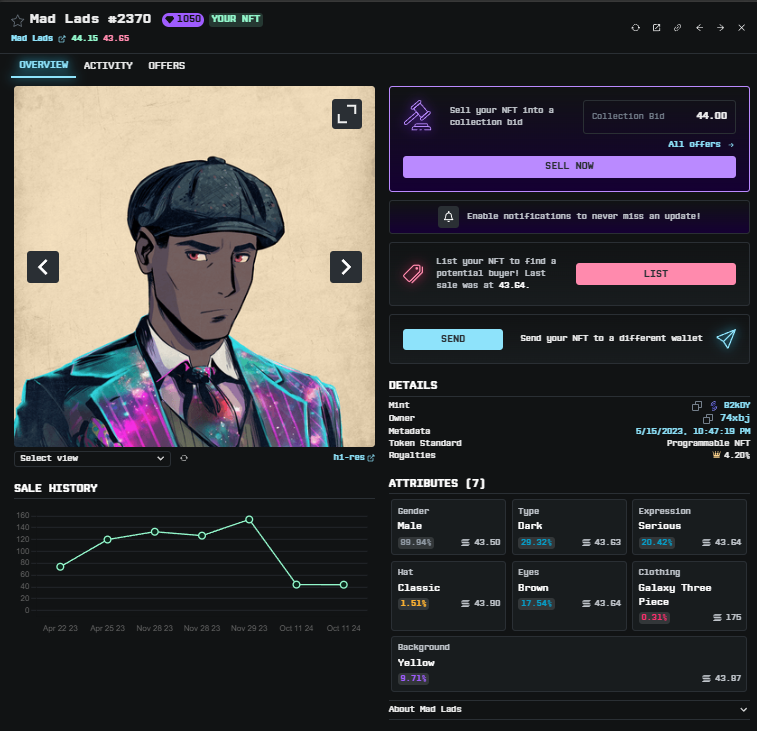Copy link icon in top bar

(x=677, y=28)
